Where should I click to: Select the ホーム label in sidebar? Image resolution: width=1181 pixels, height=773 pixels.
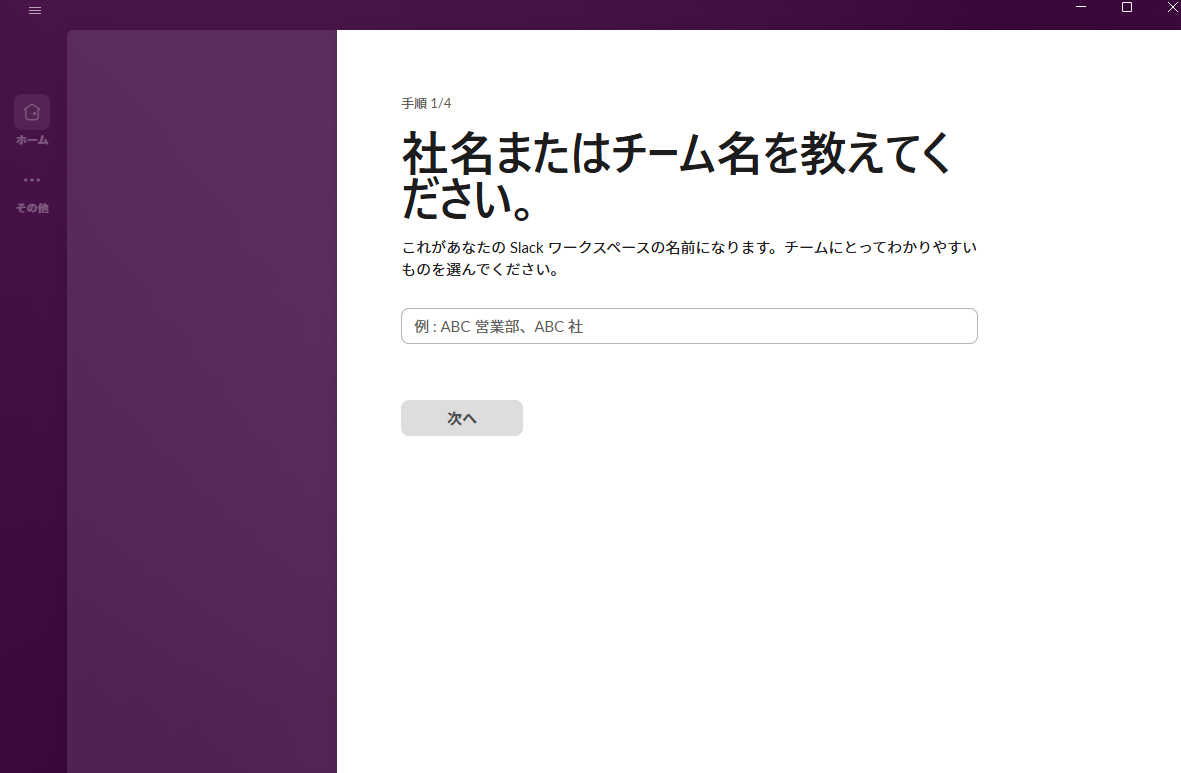pos(32,140)
